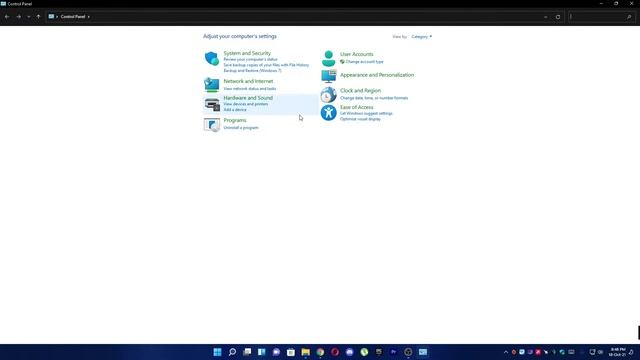Open the Network and Internet heading

click(x=248, y=81)
